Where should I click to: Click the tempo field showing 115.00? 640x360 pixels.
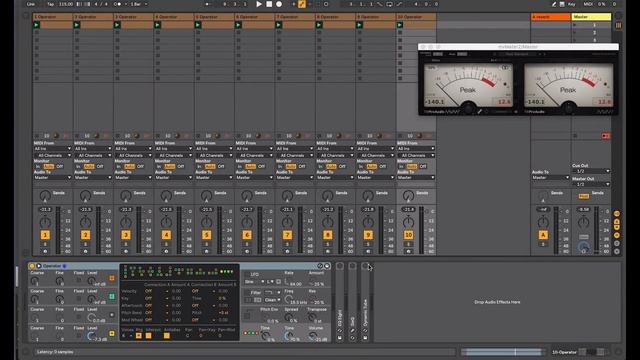click(x=66, y=4)
